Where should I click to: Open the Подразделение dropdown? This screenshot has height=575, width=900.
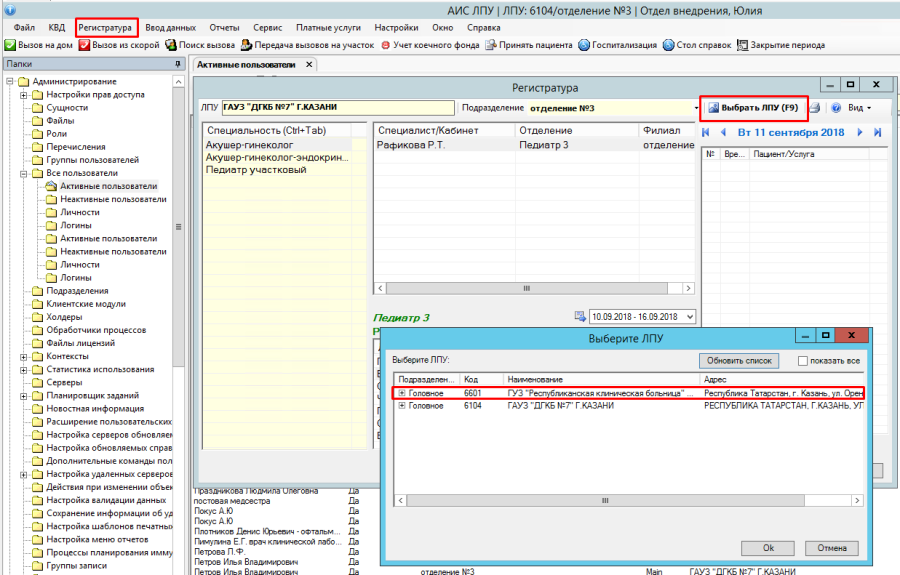[x=696, y=108]
